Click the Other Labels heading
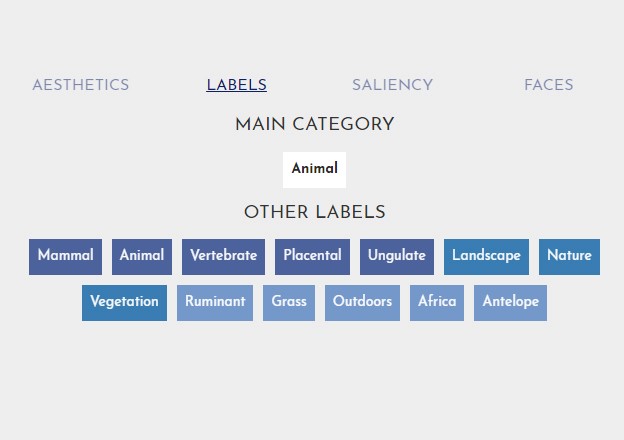This screenshot has height=440, width=624. pos(314,212)
